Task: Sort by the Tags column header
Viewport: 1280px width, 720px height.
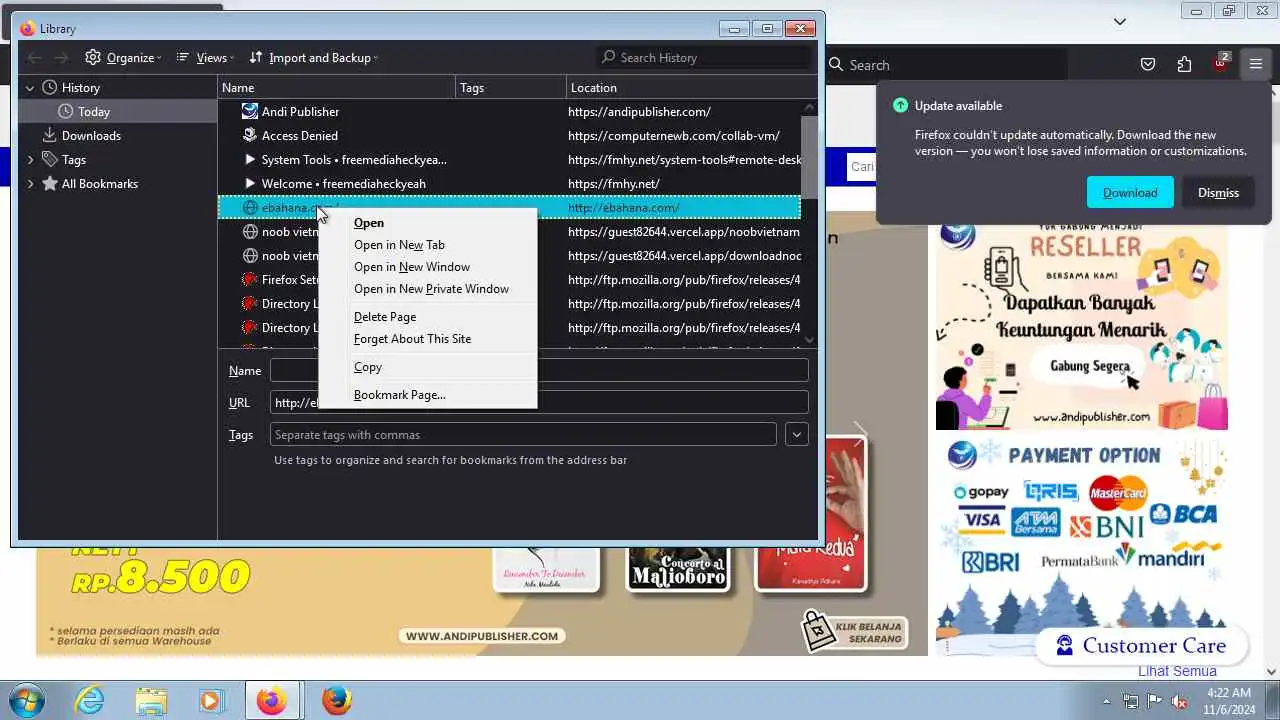Action: tap(511, 88)
